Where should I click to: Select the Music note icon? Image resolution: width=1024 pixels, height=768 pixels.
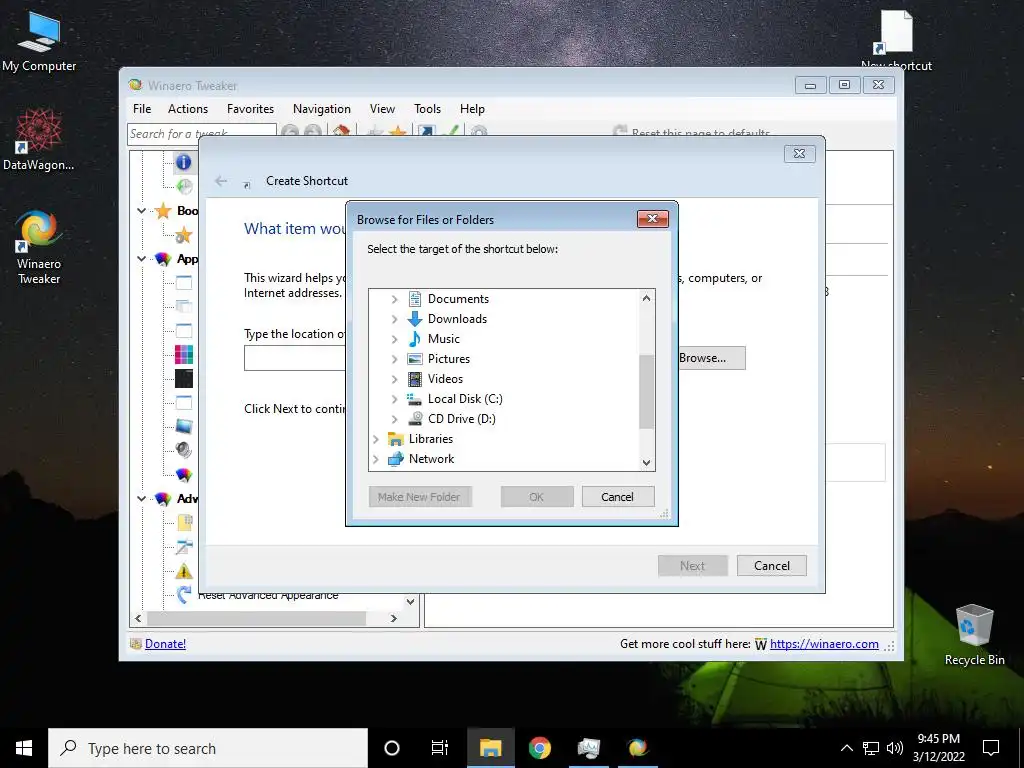click(415, 339)
